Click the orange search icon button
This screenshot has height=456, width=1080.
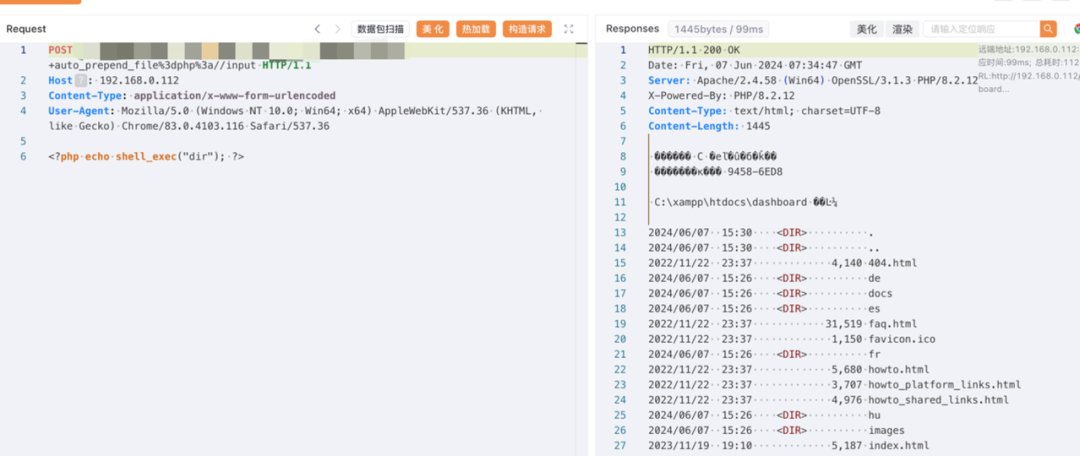1048,29
